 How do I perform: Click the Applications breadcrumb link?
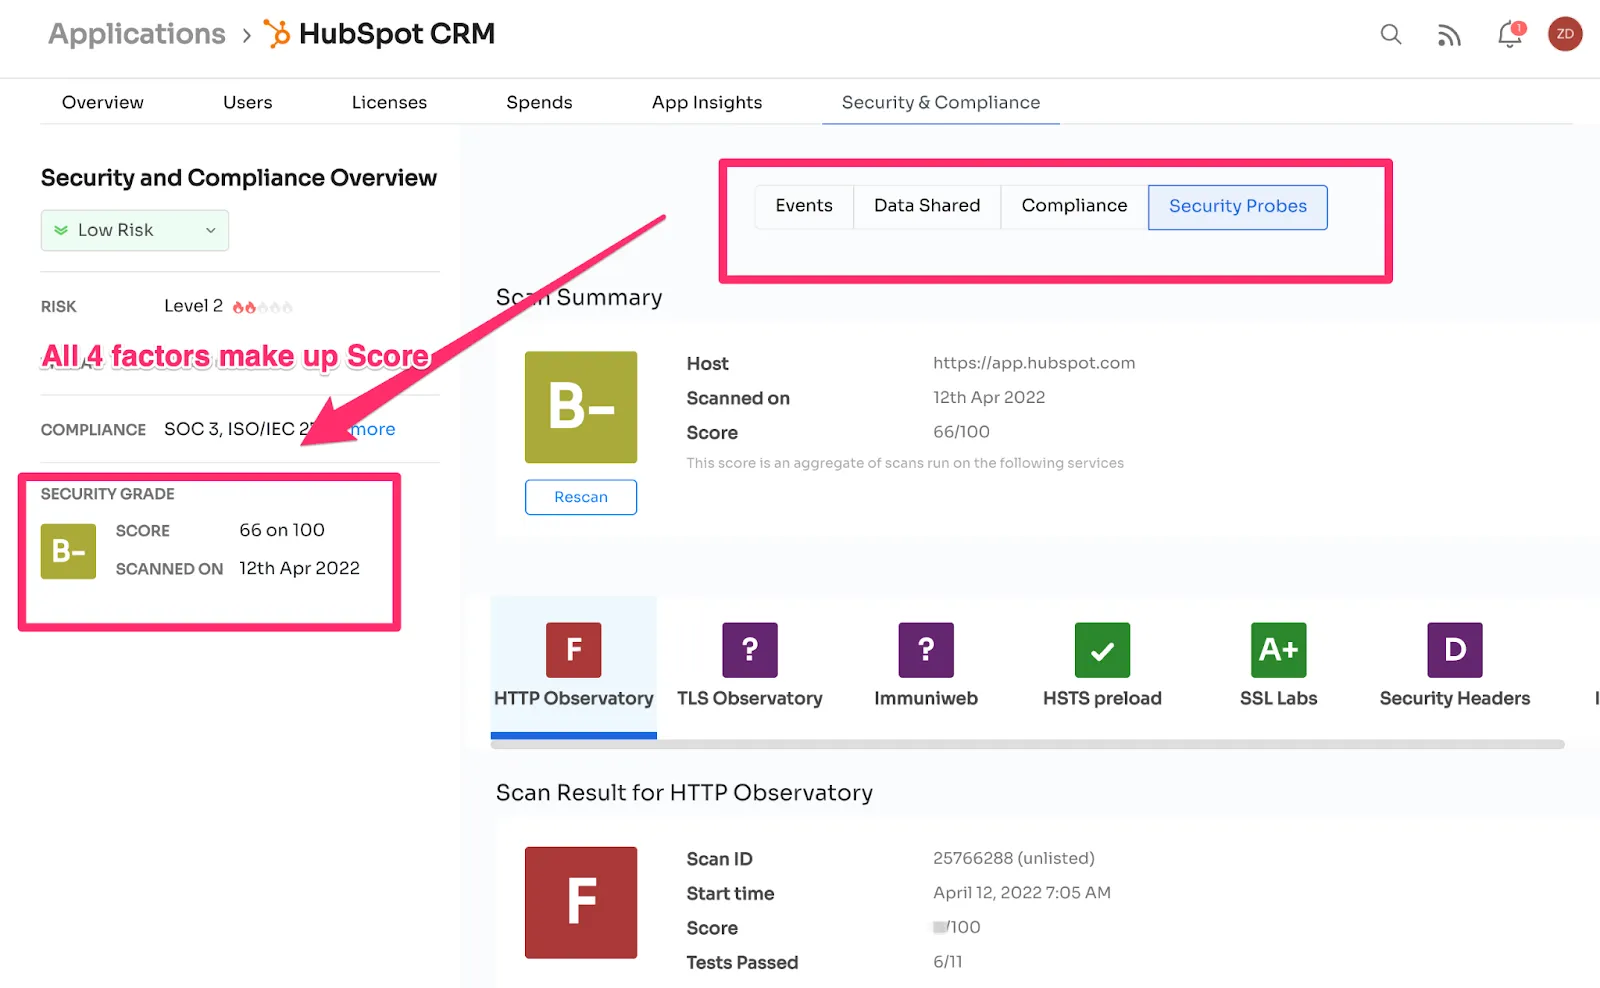pos(137,34)
